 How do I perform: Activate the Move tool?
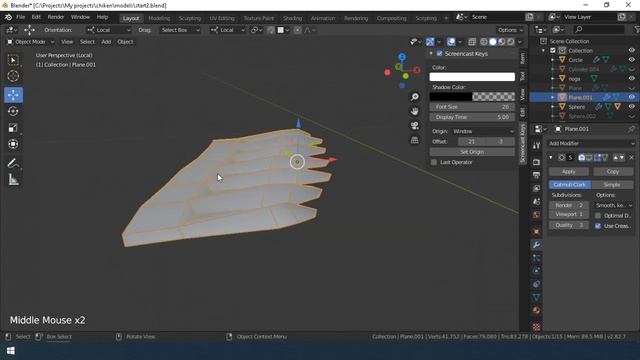13,95
